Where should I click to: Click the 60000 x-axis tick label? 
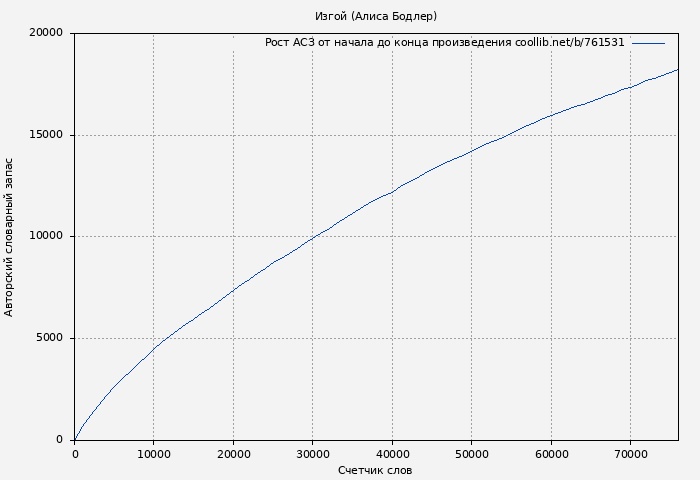click(x=551, y=453)
